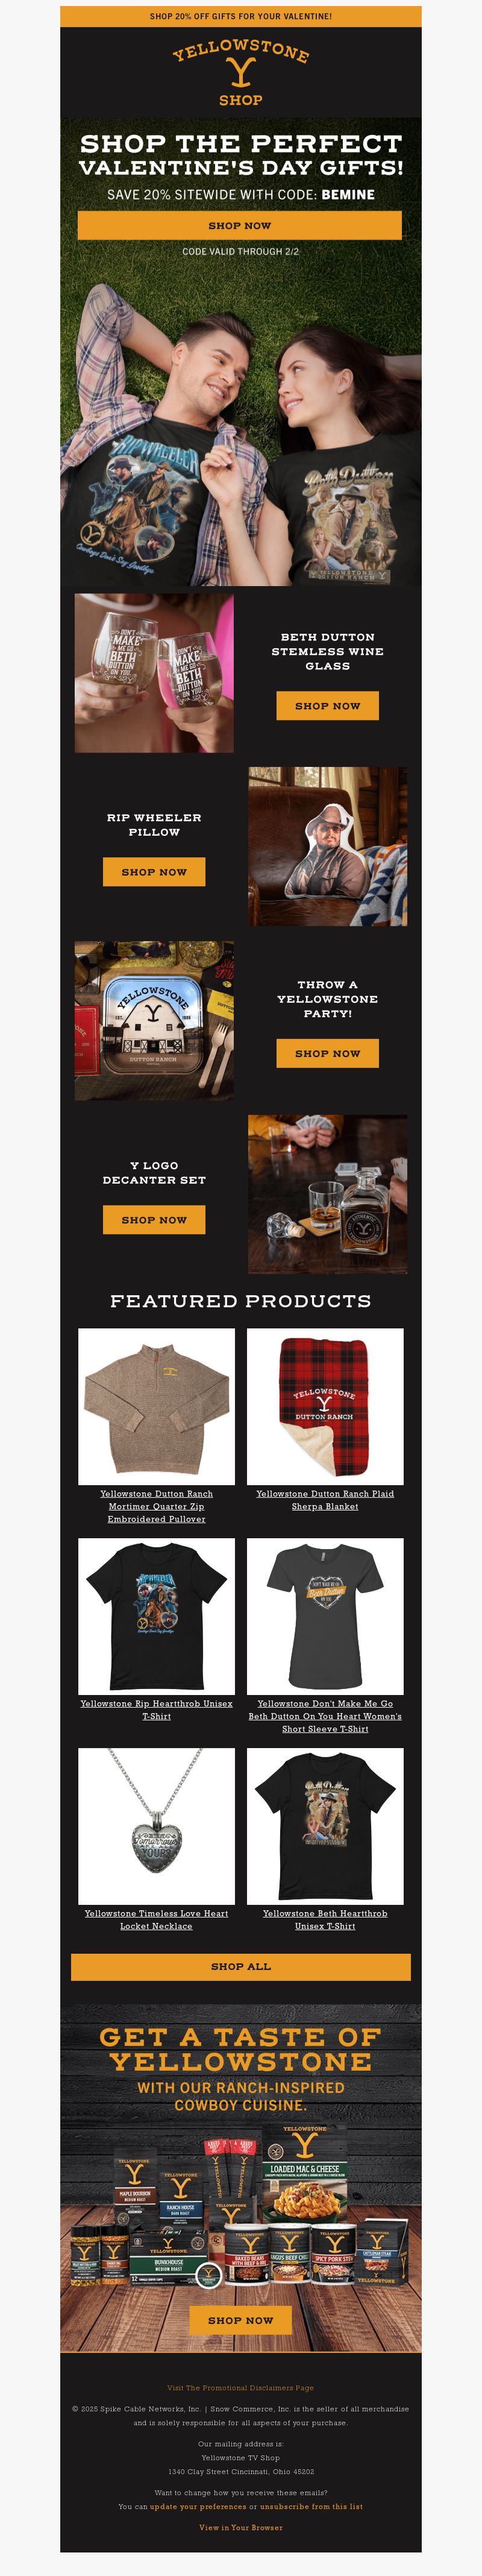The width and height of the screenshot is (482, 2576).
Task: Shop now for Throw a Yellowstone Party
Action: pos(328,1053)
